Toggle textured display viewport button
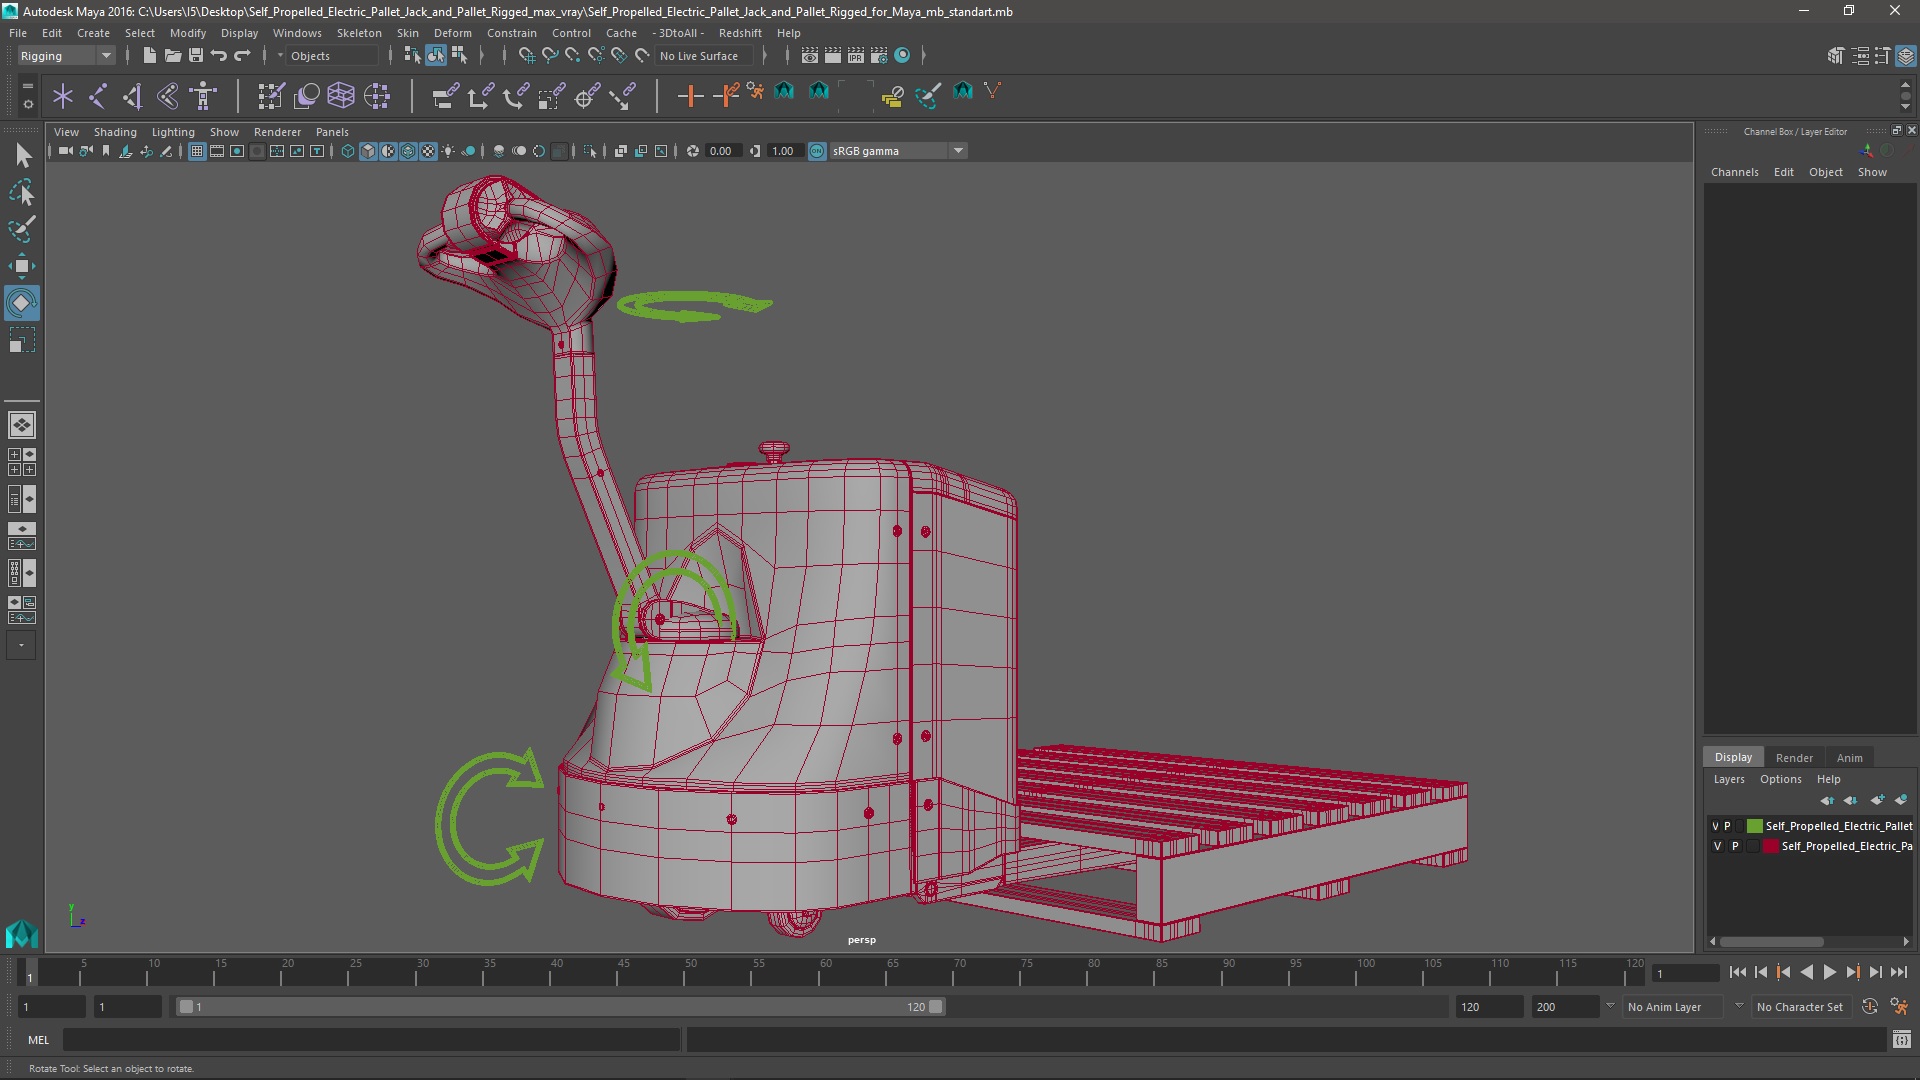Screen dimensions: 1920x1080 tap(429, 151)
